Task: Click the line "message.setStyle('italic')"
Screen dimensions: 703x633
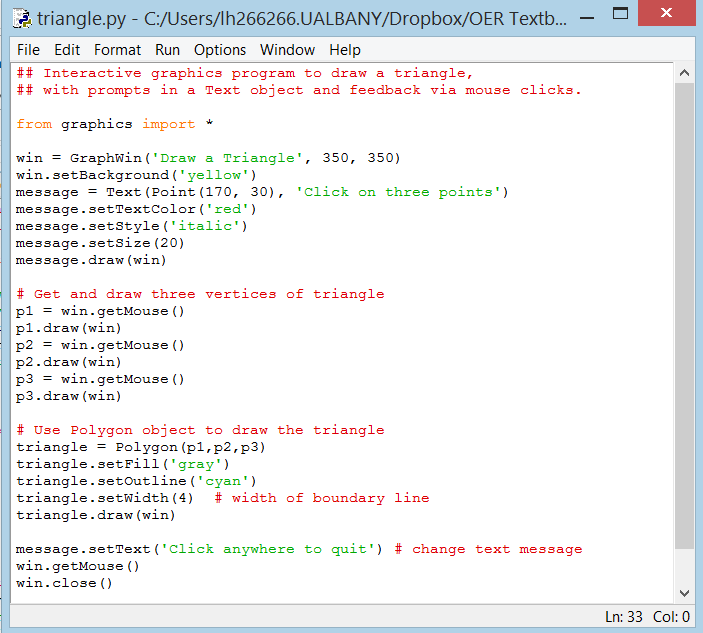Action: click(x=131, y=226)
